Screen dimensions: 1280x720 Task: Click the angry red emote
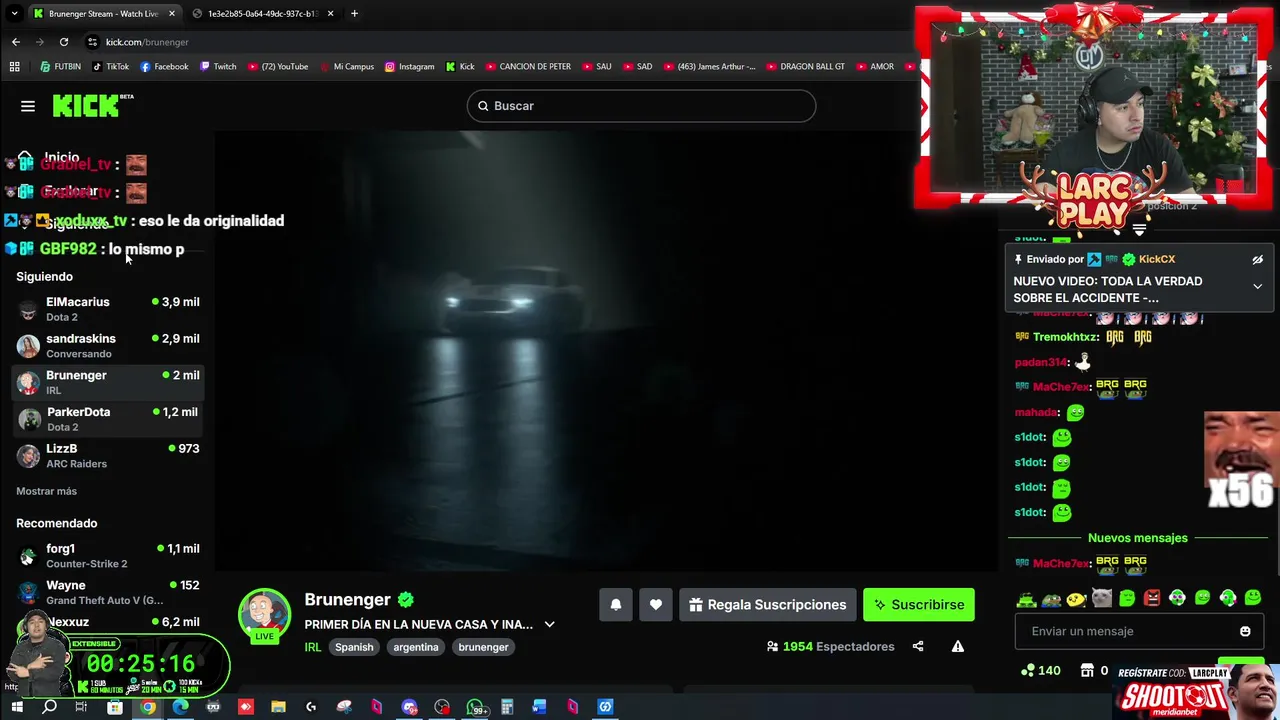(1152, 599)
